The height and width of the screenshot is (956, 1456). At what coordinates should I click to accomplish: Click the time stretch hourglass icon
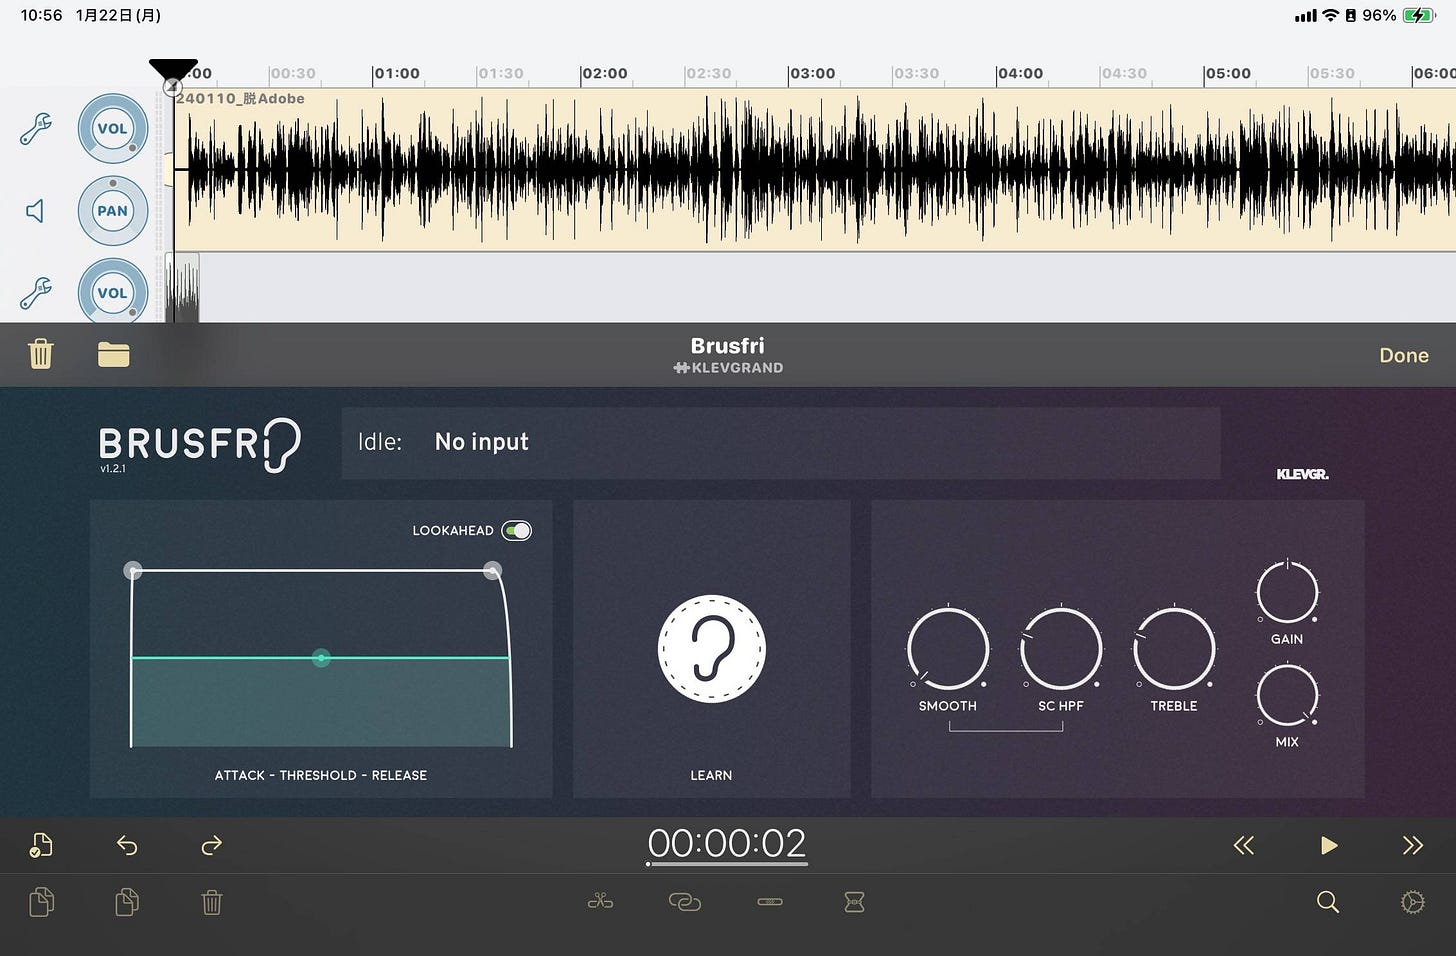854,902
